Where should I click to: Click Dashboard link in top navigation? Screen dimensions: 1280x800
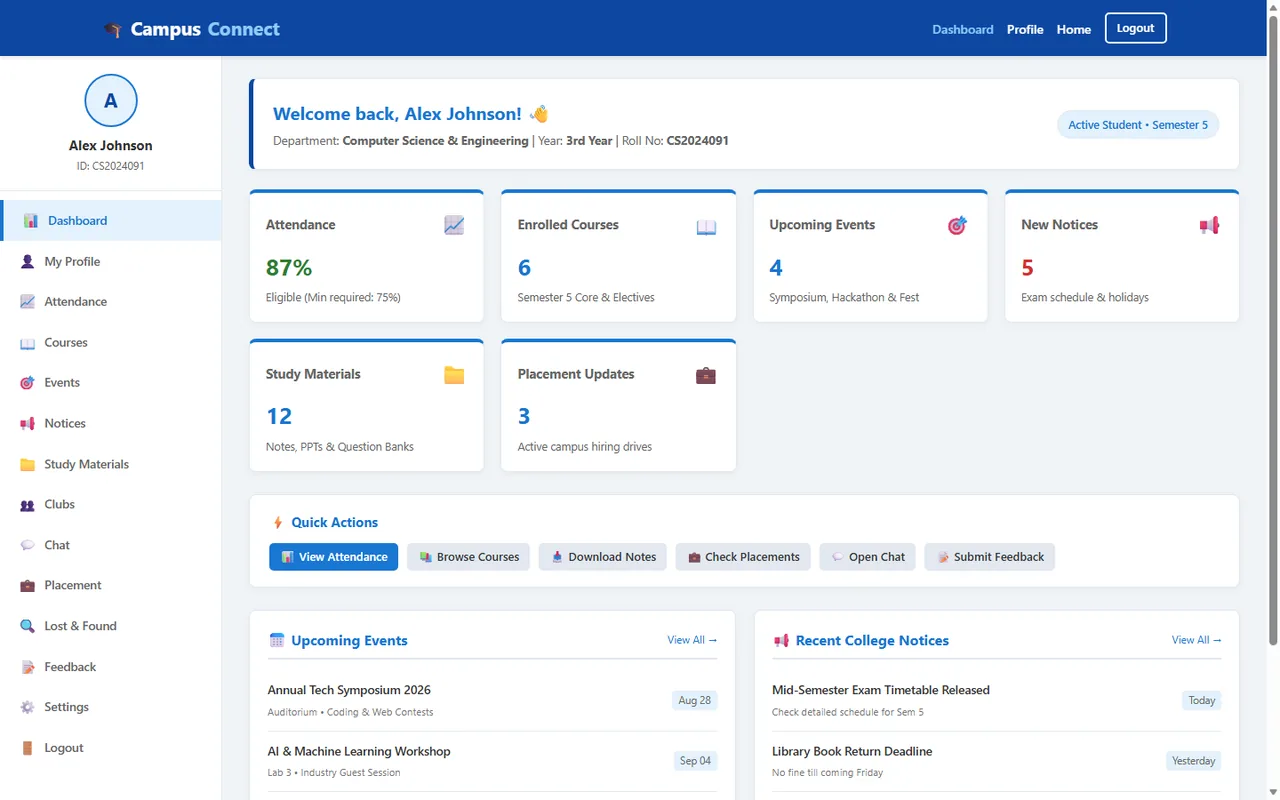click(963, 29)
